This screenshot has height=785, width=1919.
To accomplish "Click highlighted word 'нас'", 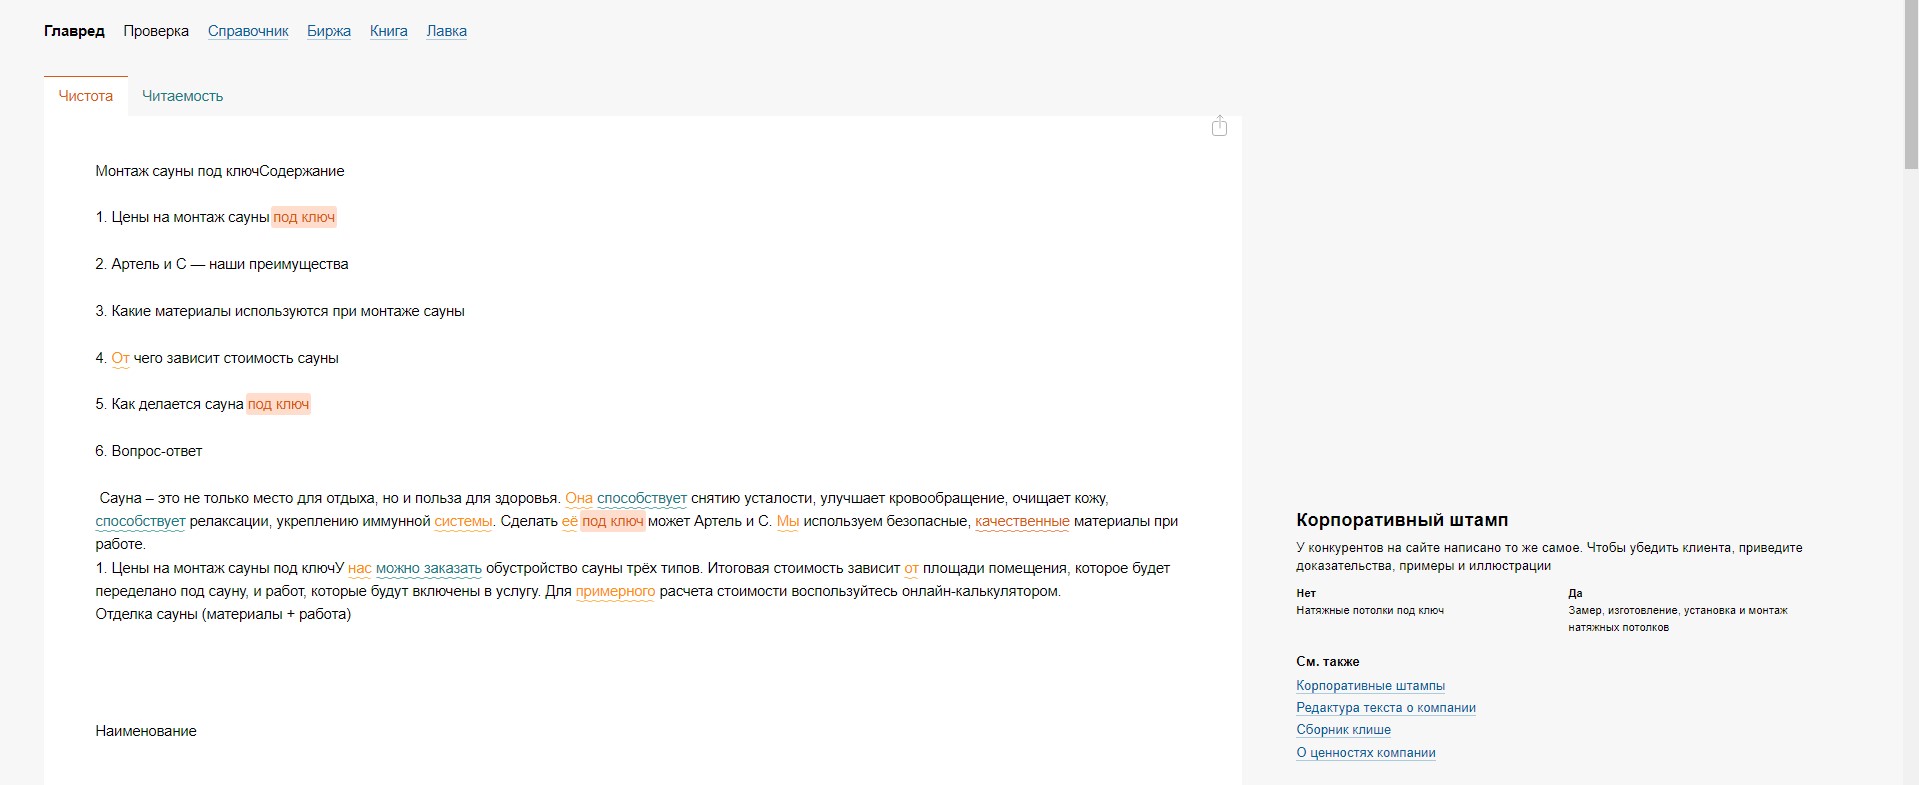I will click(x=360, y=568).
